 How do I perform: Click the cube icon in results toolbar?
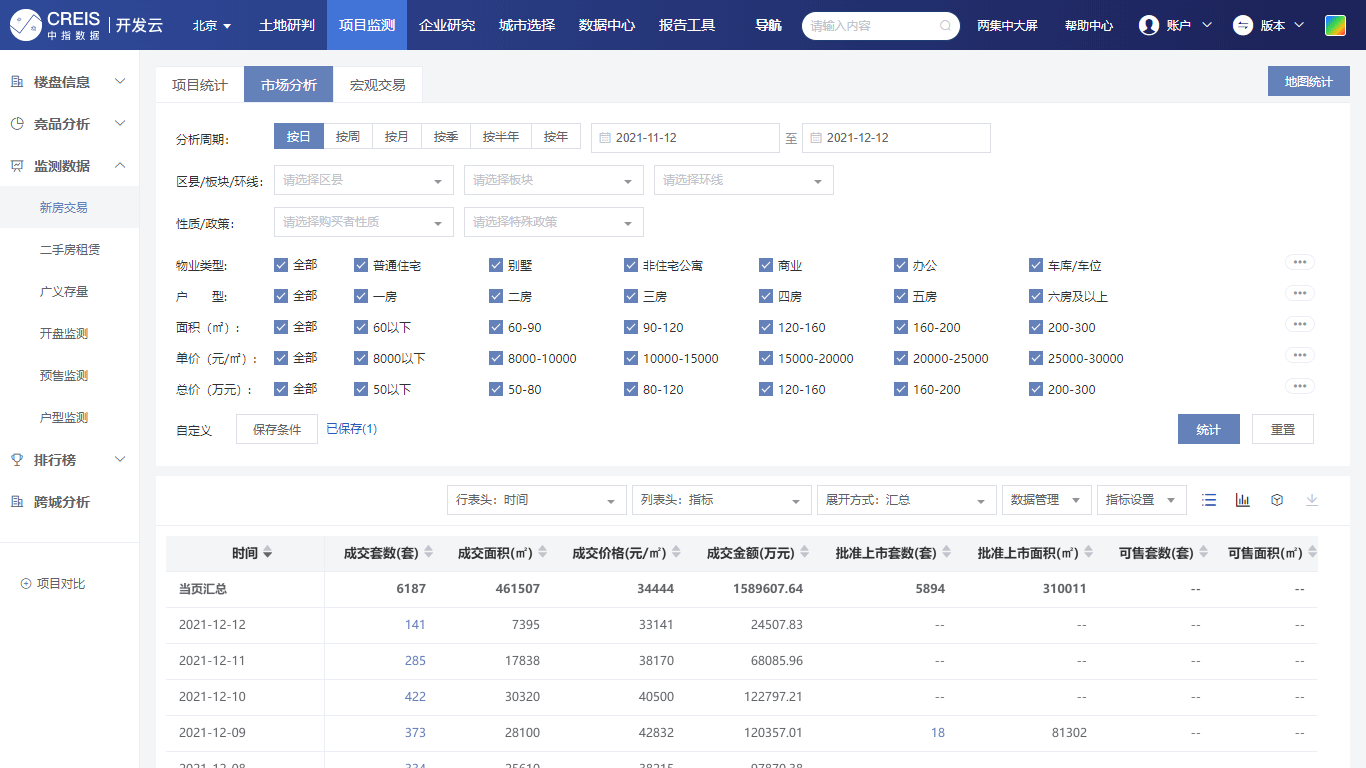click(1277, 500)
